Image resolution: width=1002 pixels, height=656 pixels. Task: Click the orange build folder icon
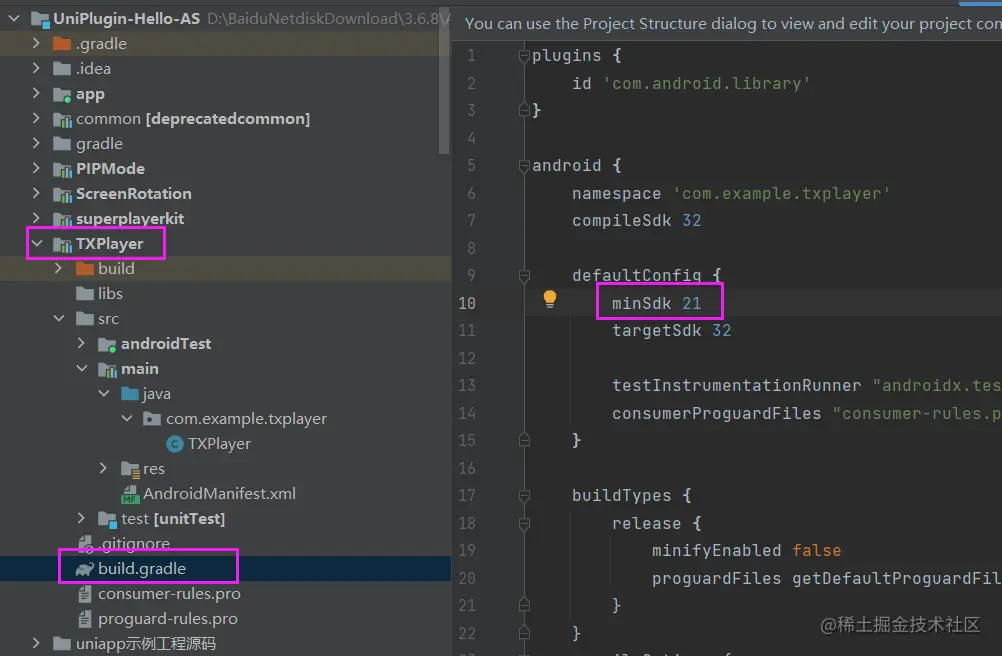click(84, 268)
